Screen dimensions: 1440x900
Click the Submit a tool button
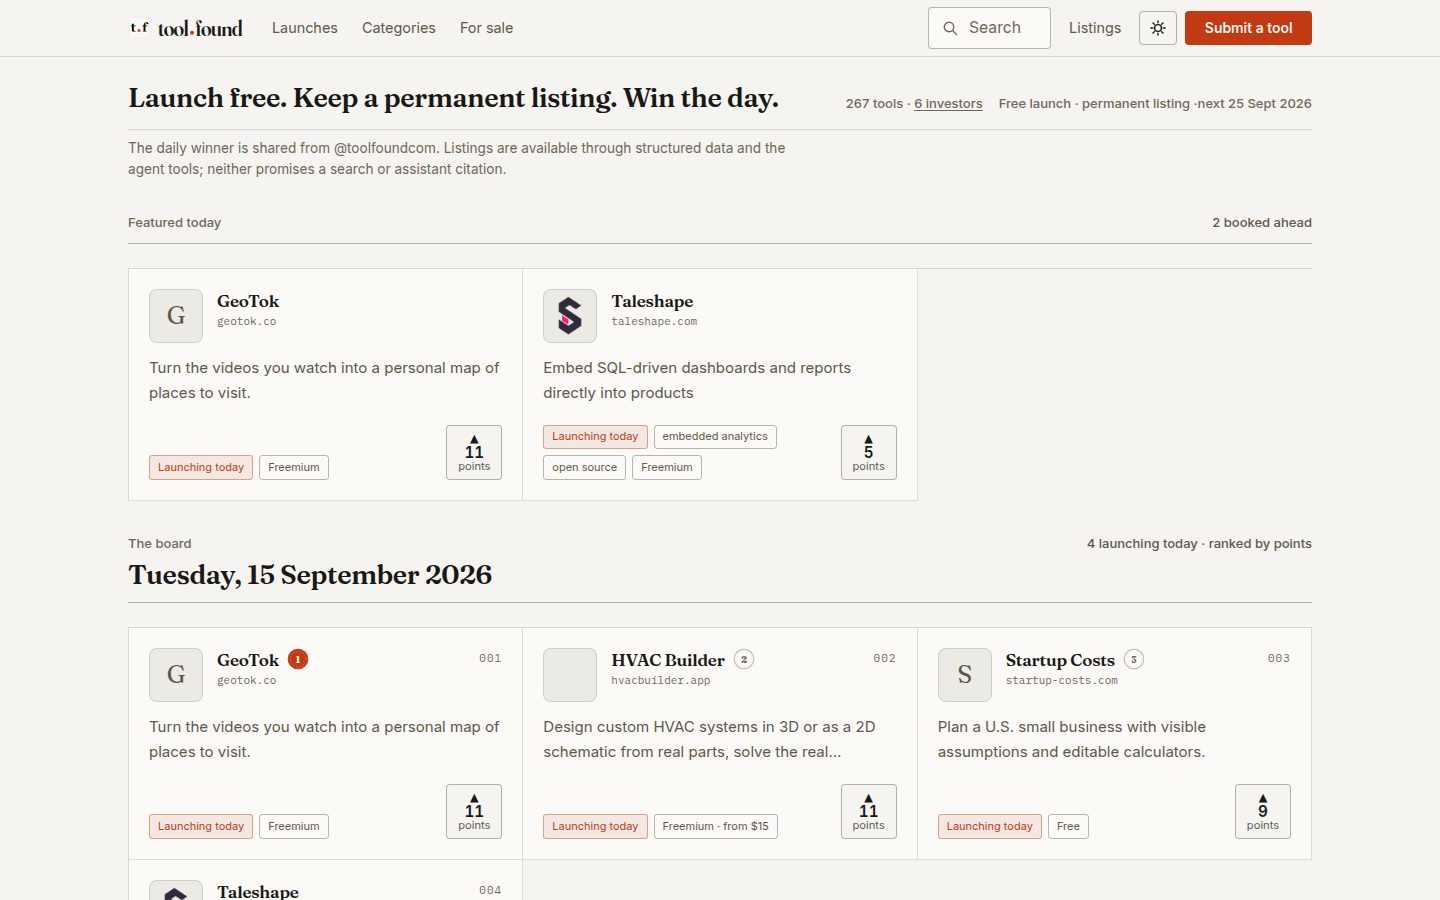[1248, 28]
